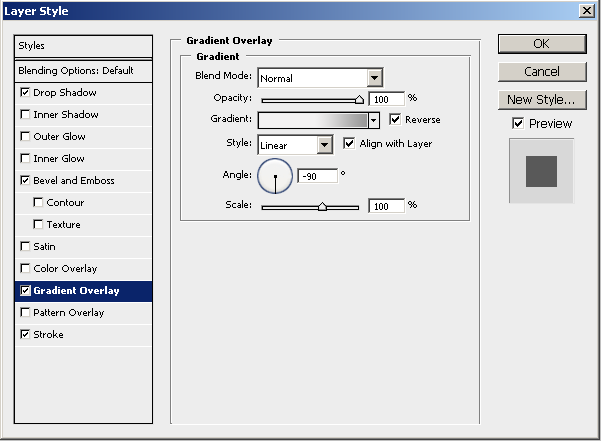Expand the Style Linear dropdown
601x441 pixels.
pyautogui.click(x=324, y=145)
